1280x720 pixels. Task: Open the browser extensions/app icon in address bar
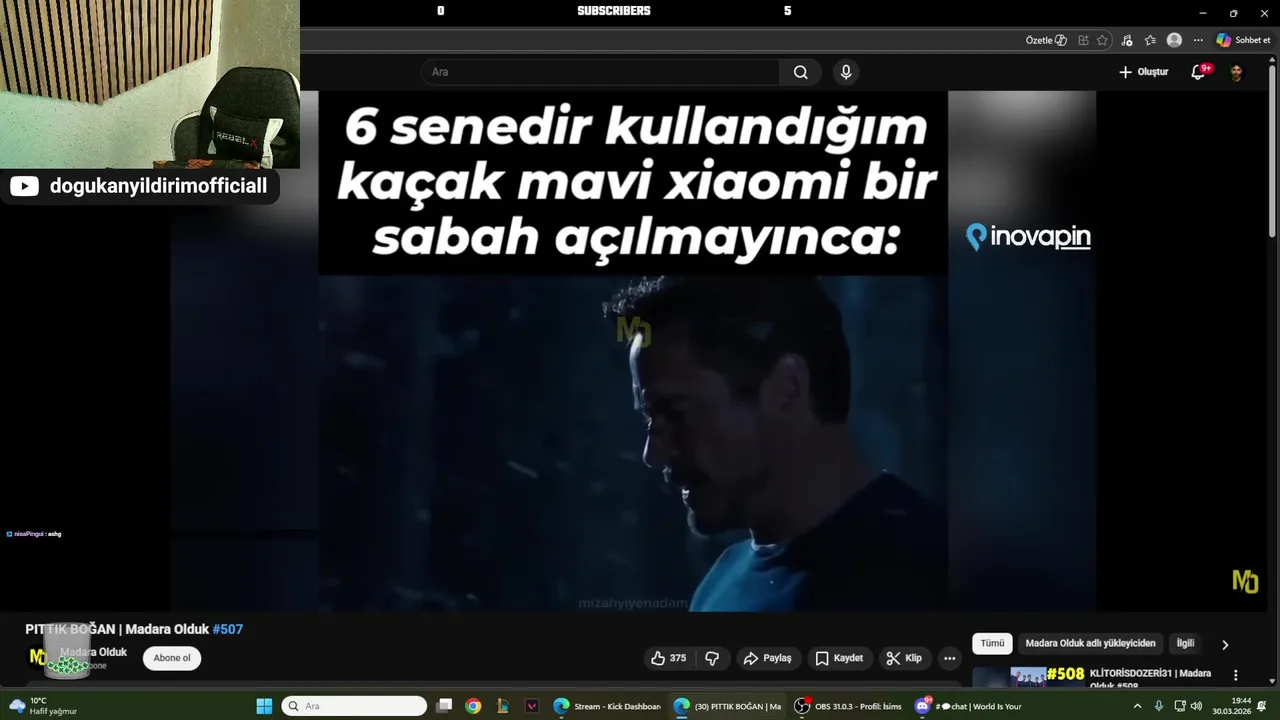click(1084, 40)
